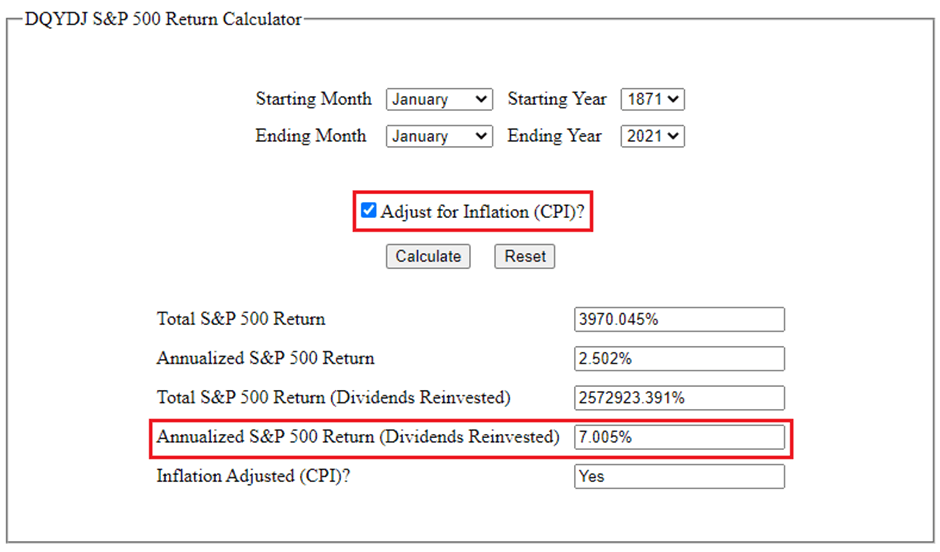Click the field showing 2572923.391%
This screenshot has height=552, width=940.
(679, 398)
